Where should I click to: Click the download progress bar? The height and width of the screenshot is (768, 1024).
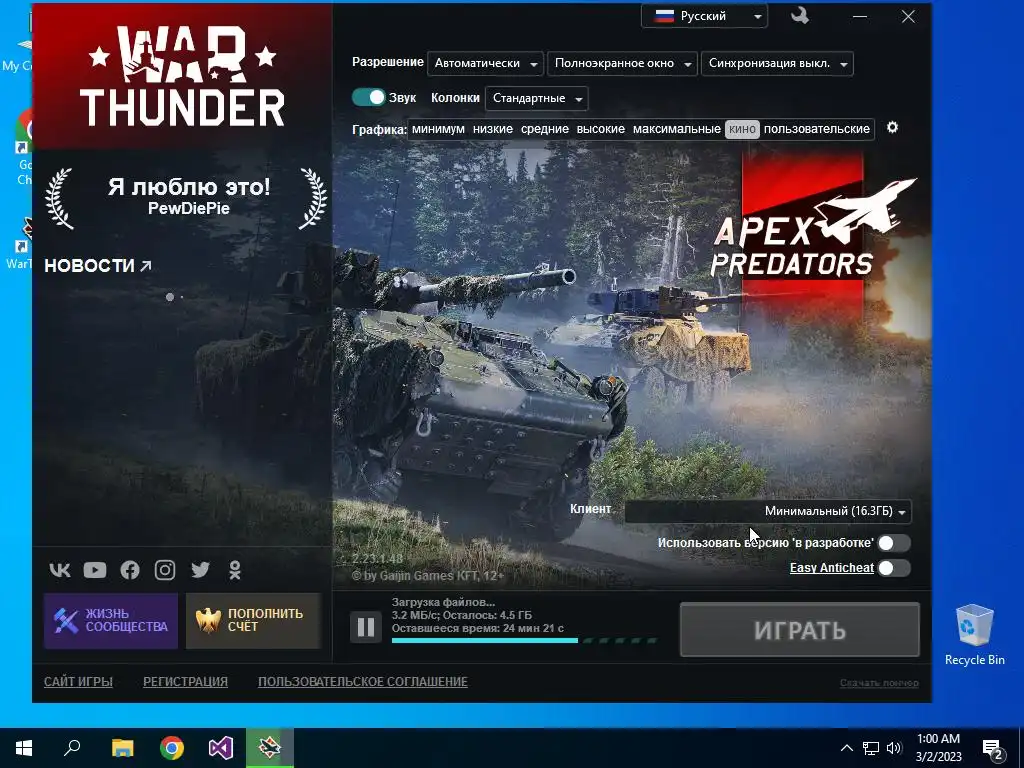coord(524,641)
